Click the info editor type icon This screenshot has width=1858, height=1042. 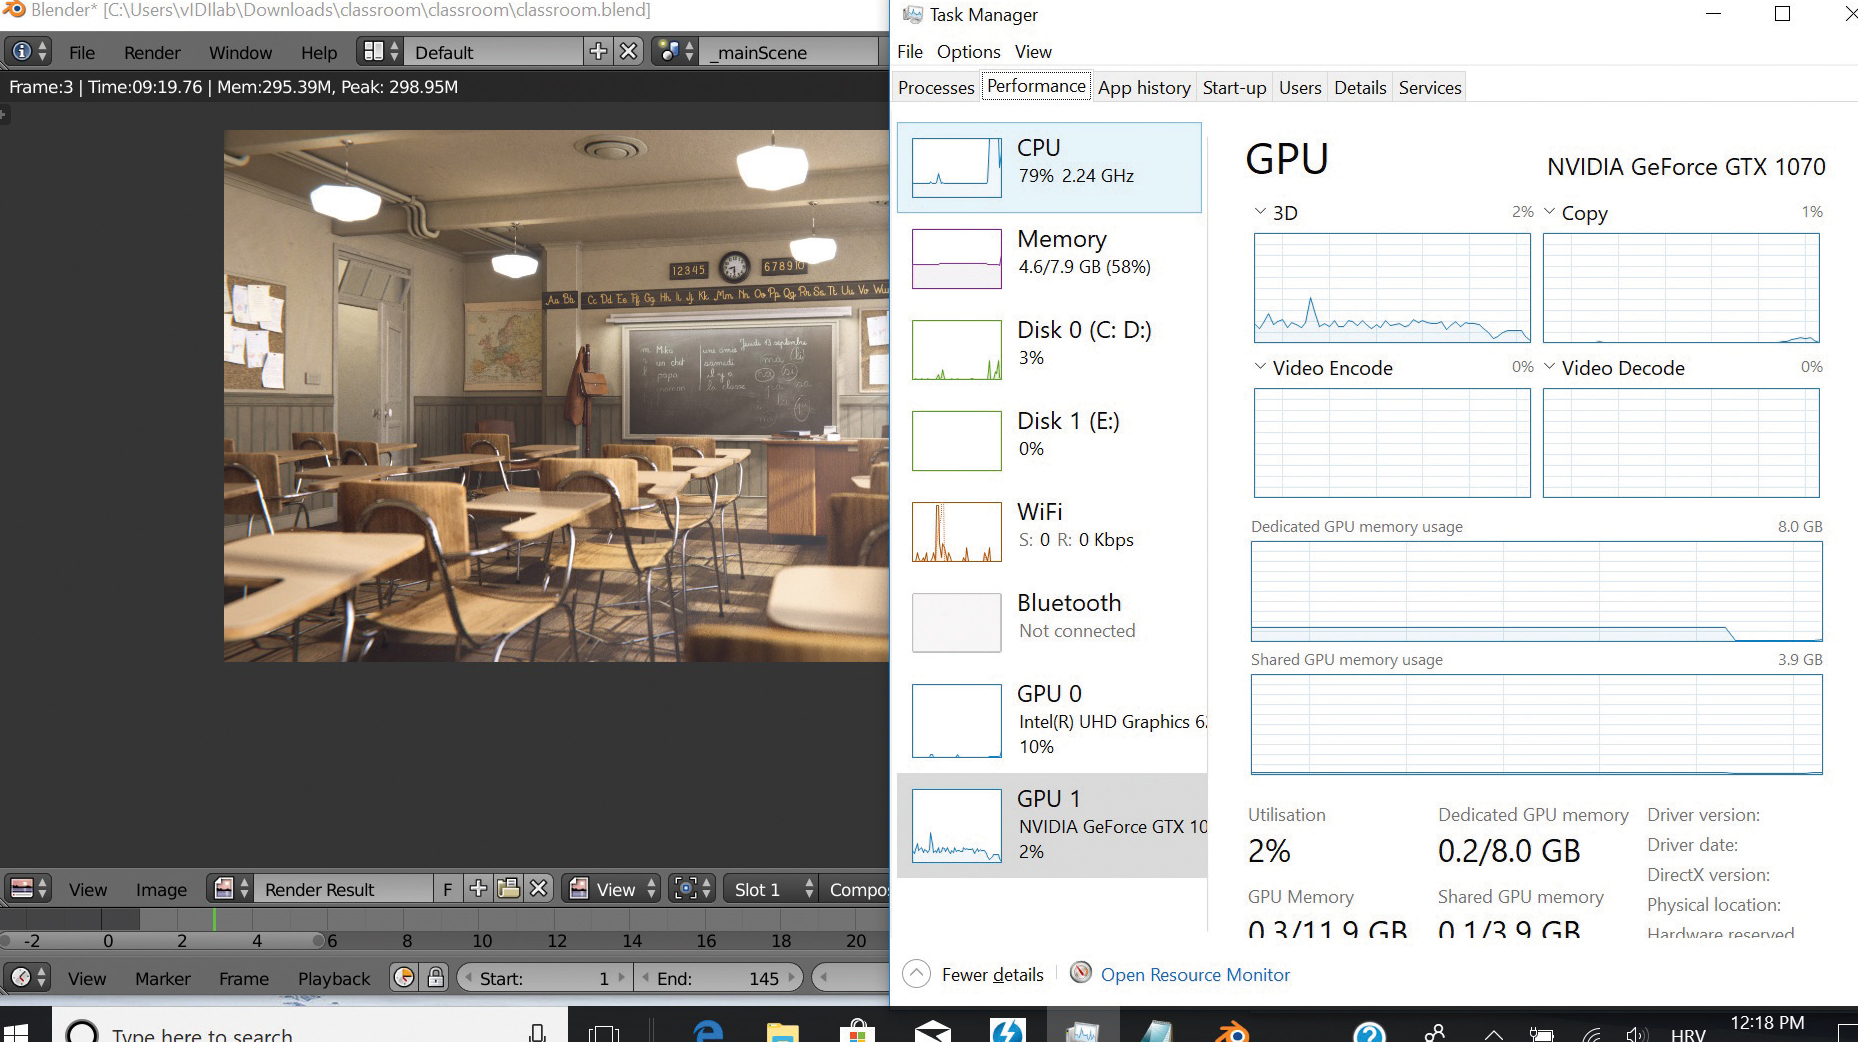click(28, 52)
